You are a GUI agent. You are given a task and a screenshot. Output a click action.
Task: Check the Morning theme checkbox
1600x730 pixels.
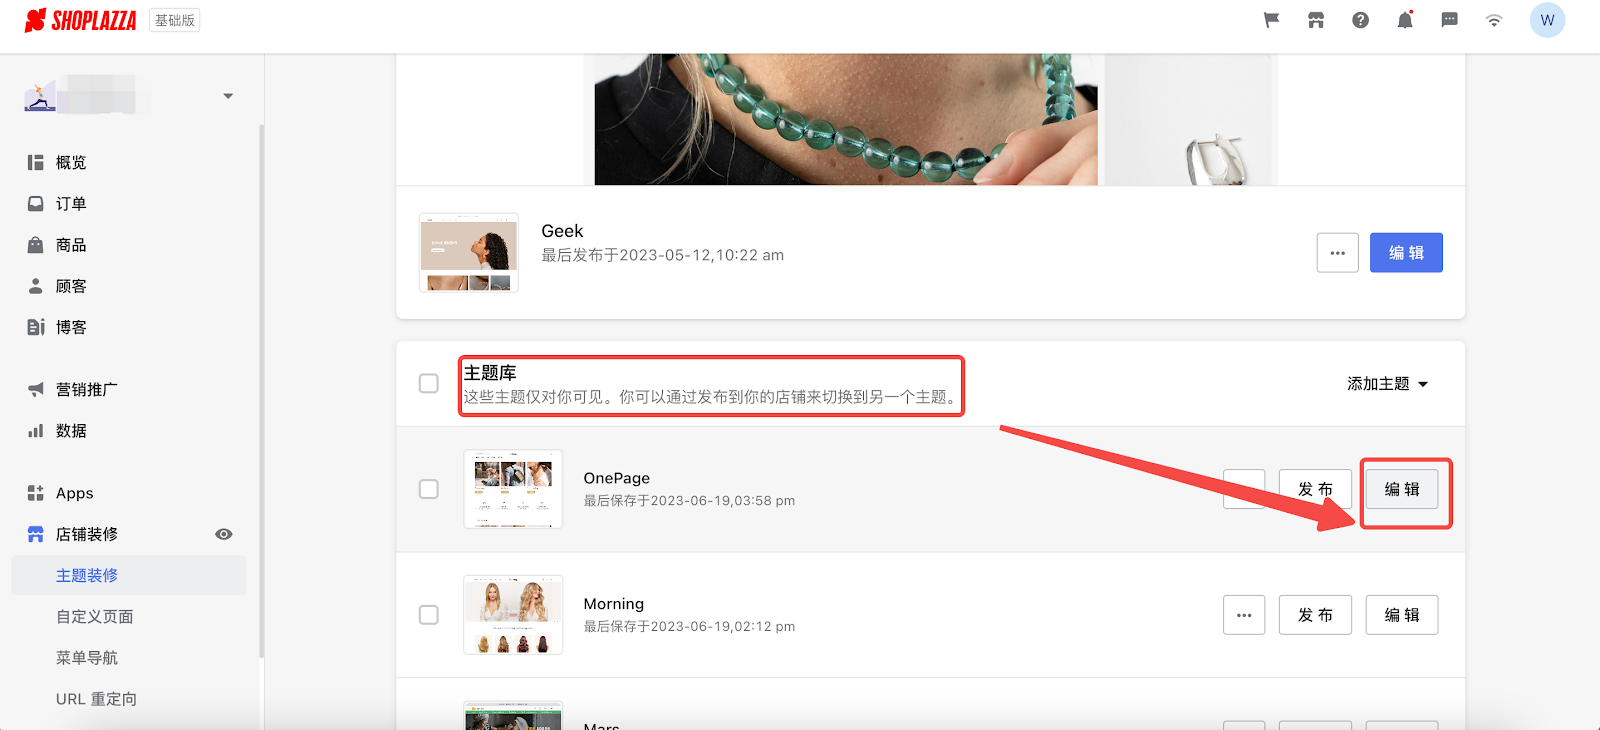pos(429,615)
